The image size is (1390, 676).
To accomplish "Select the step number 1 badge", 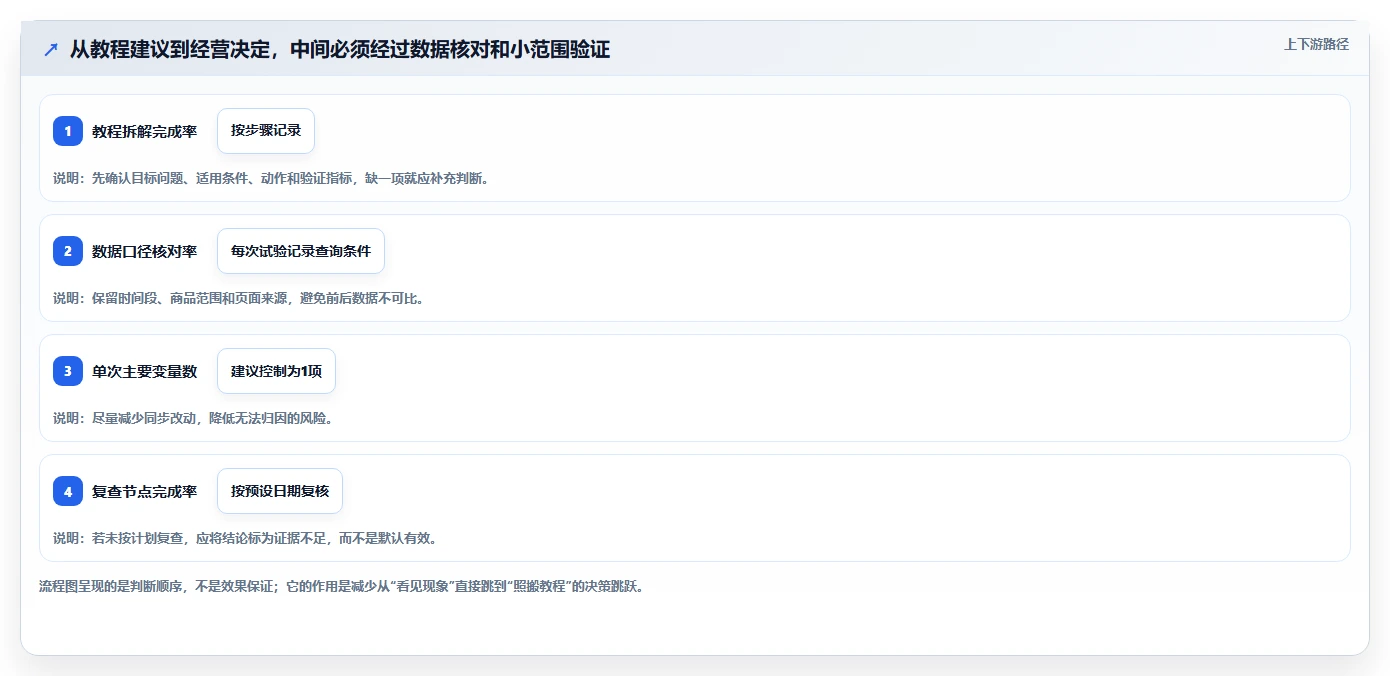I will 68,131.
